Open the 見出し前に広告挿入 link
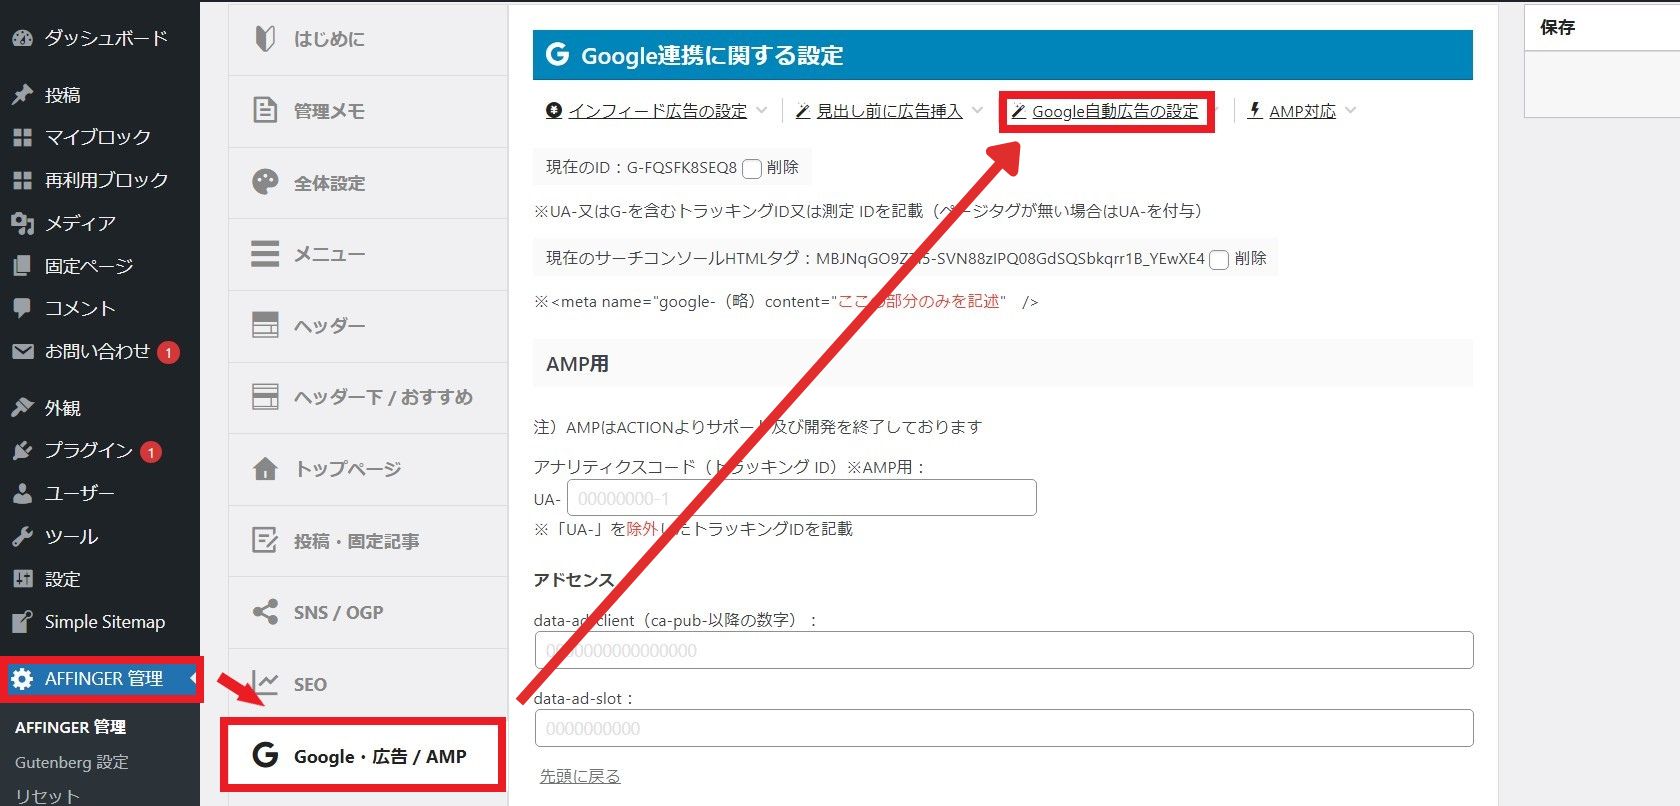This screenshot has height=806, width=1680. coord(889,111)
